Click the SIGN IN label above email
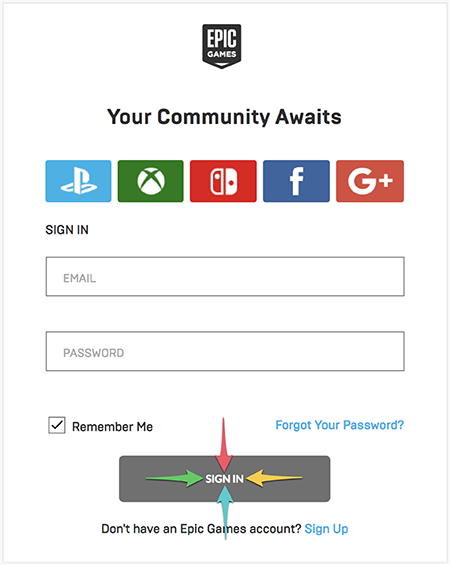Screen dimensions: 450x565 67,230
